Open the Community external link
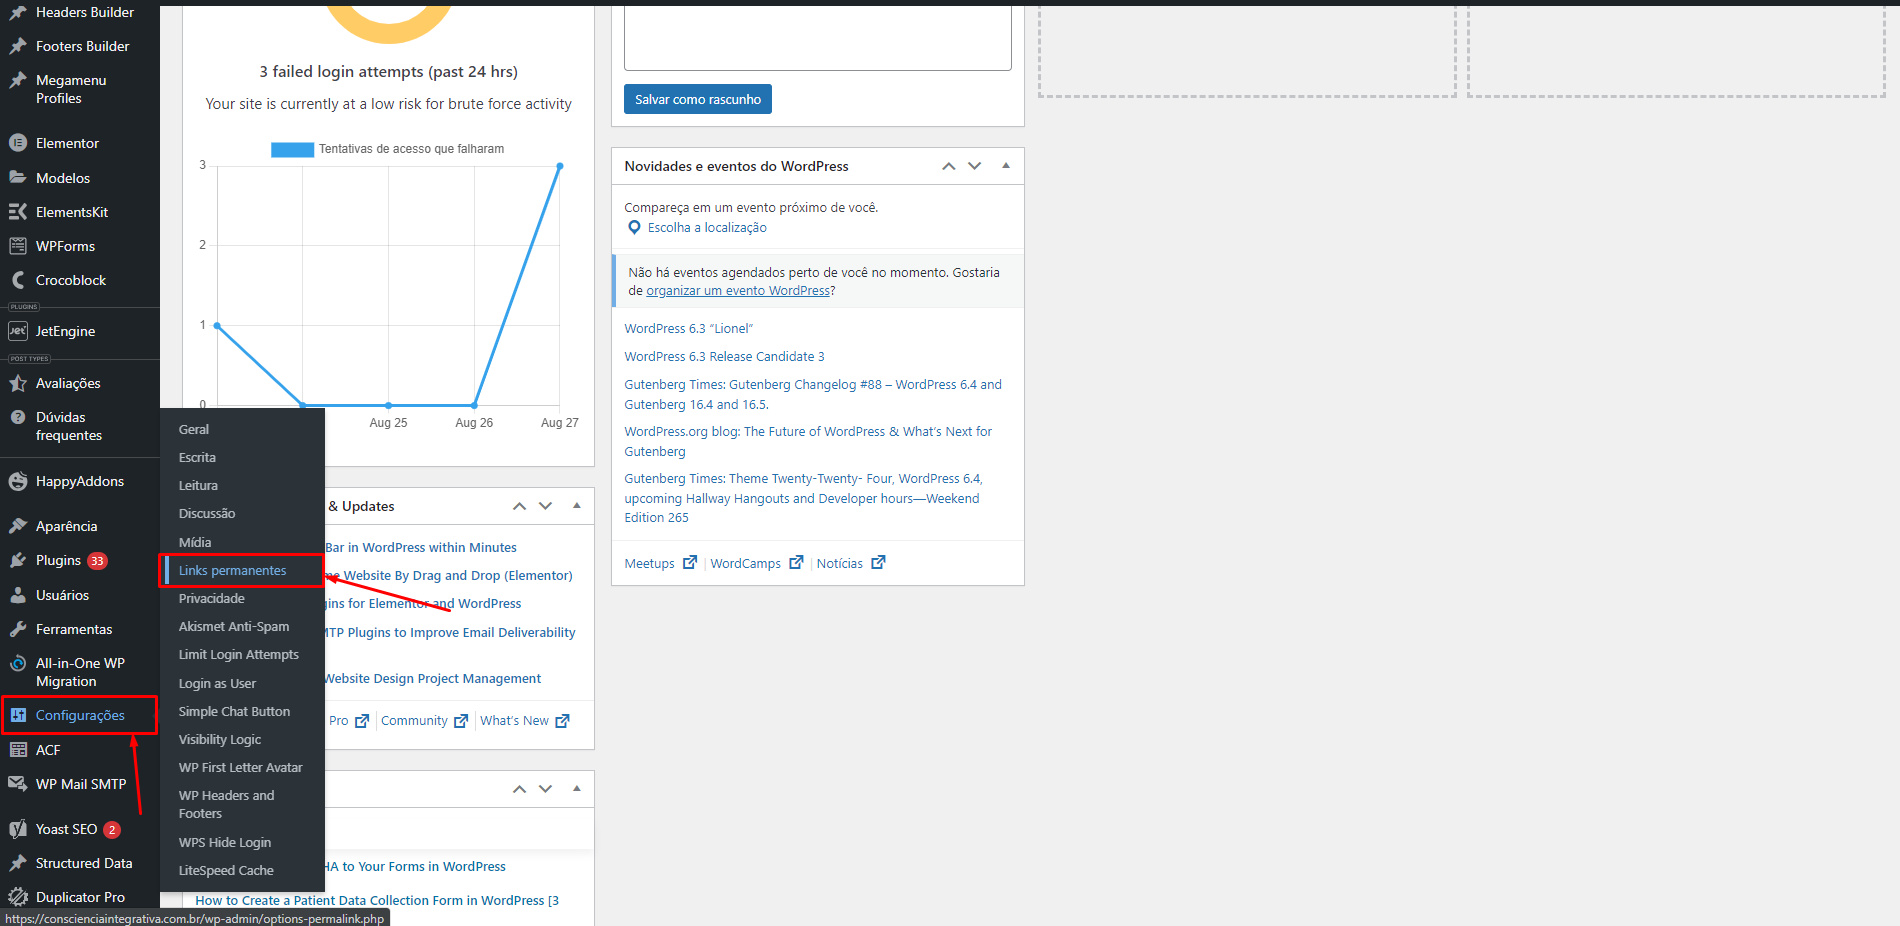Image resolution: width=1900 pixels, height=926 pixels. 424,720
